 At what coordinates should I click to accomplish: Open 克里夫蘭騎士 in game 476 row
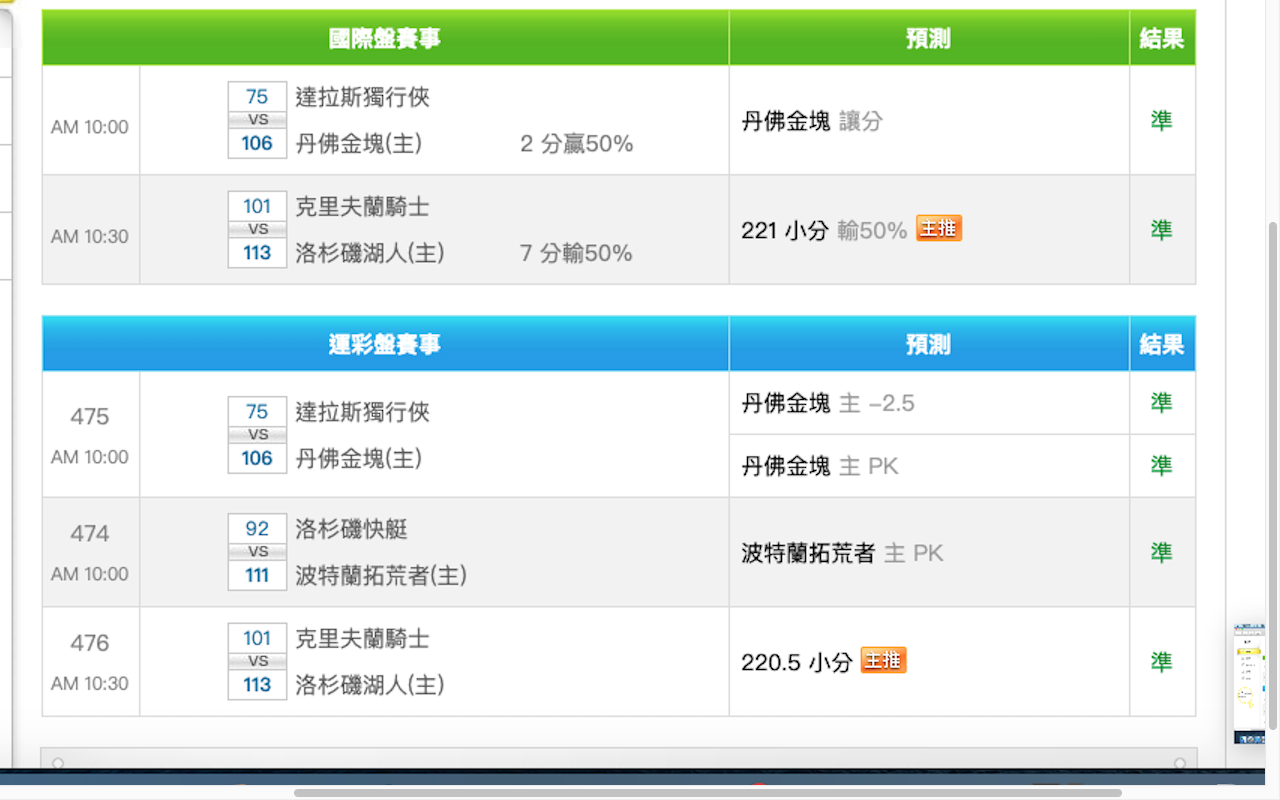(362, 638)
